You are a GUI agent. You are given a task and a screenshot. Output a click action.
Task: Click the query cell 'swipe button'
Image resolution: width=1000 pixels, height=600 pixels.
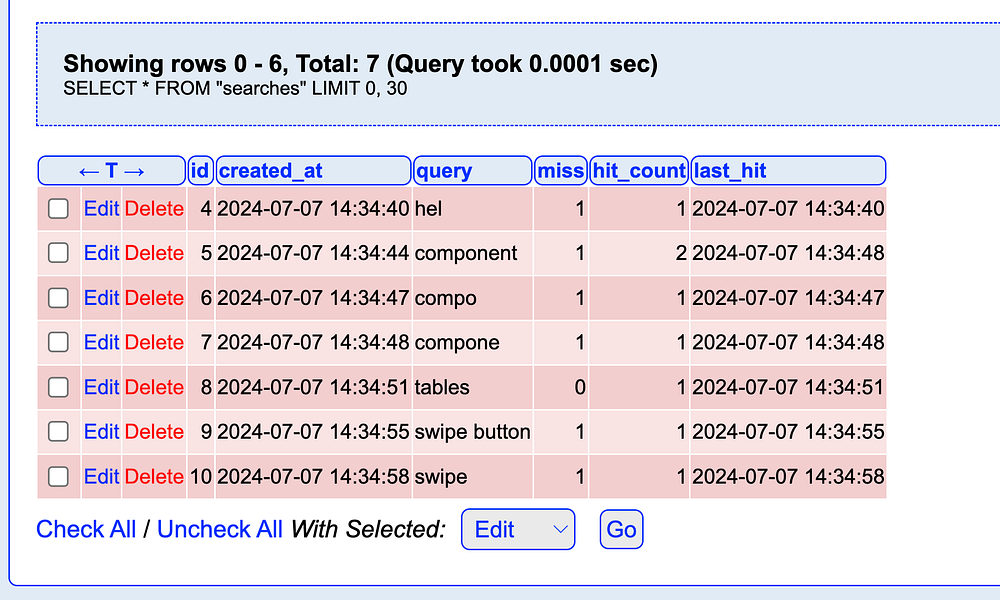coord(473,432)
